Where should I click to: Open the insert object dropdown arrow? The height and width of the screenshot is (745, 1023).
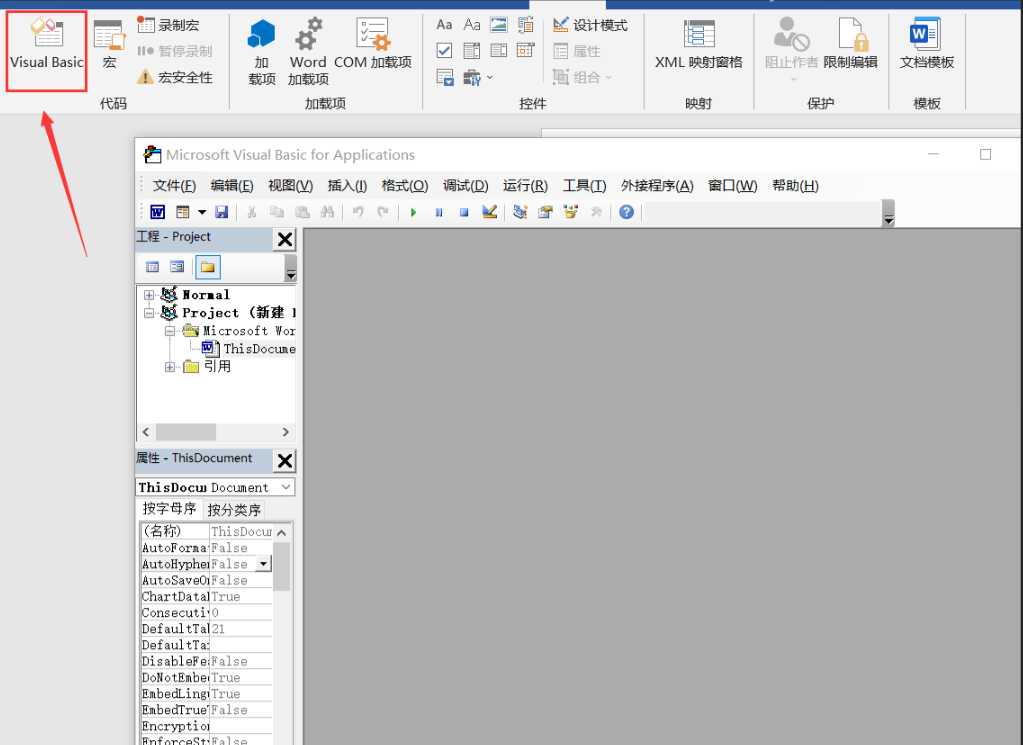click(x=202, y=212)
